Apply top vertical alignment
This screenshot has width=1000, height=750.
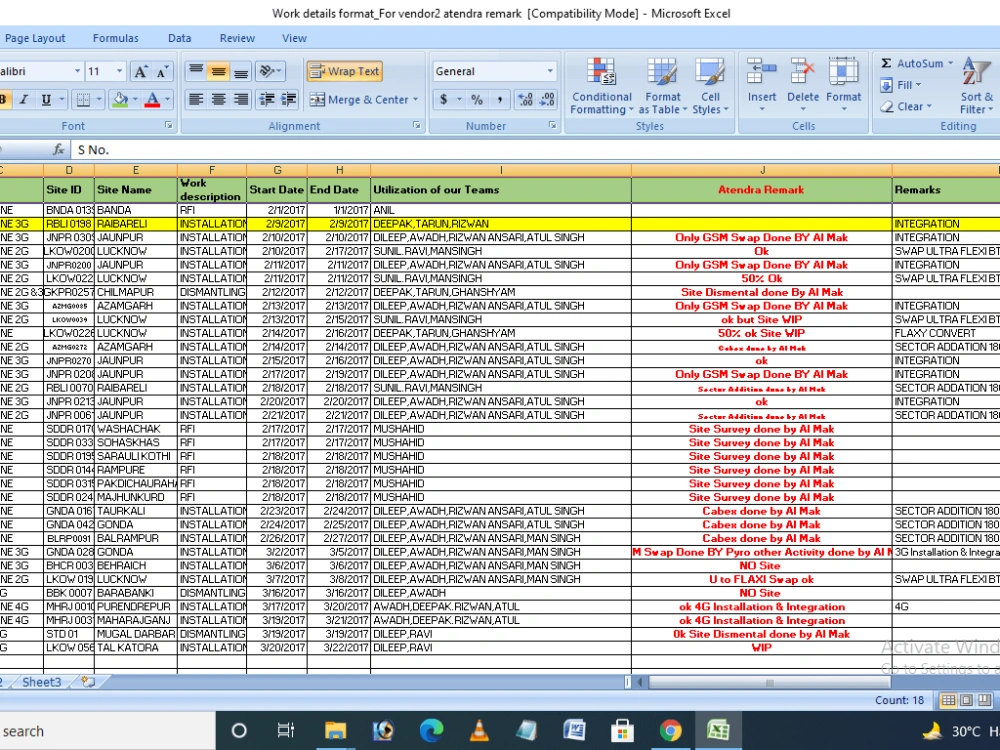point(196,71)
